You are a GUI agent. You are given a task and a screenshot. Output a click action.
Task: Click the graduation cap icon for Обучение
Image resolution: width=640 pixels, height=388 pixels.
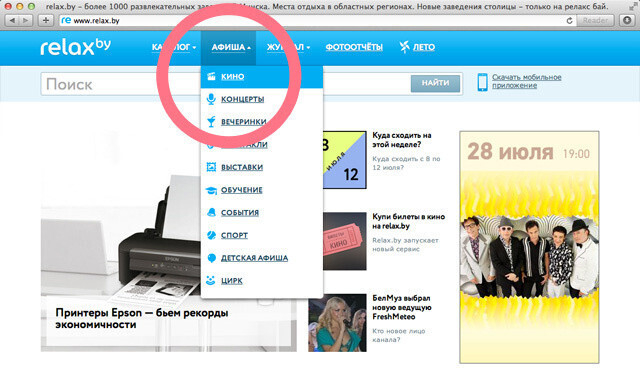tap(211, 190)
